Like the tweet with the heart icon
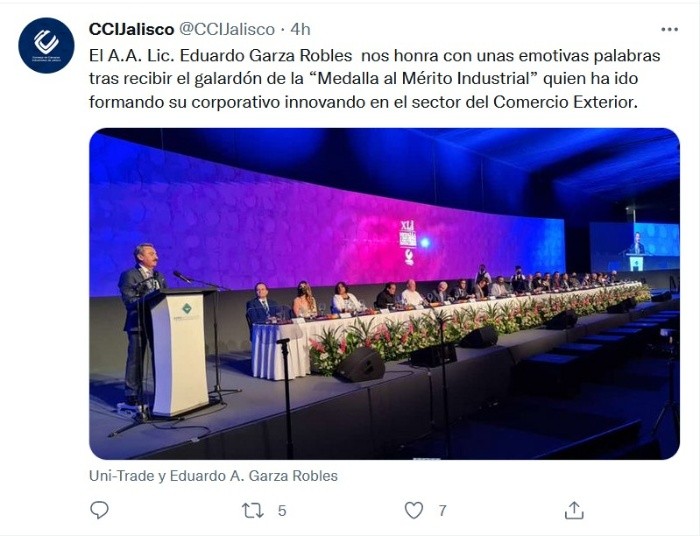The width and height of the screenshot is (700, 536). pos(414,510)
